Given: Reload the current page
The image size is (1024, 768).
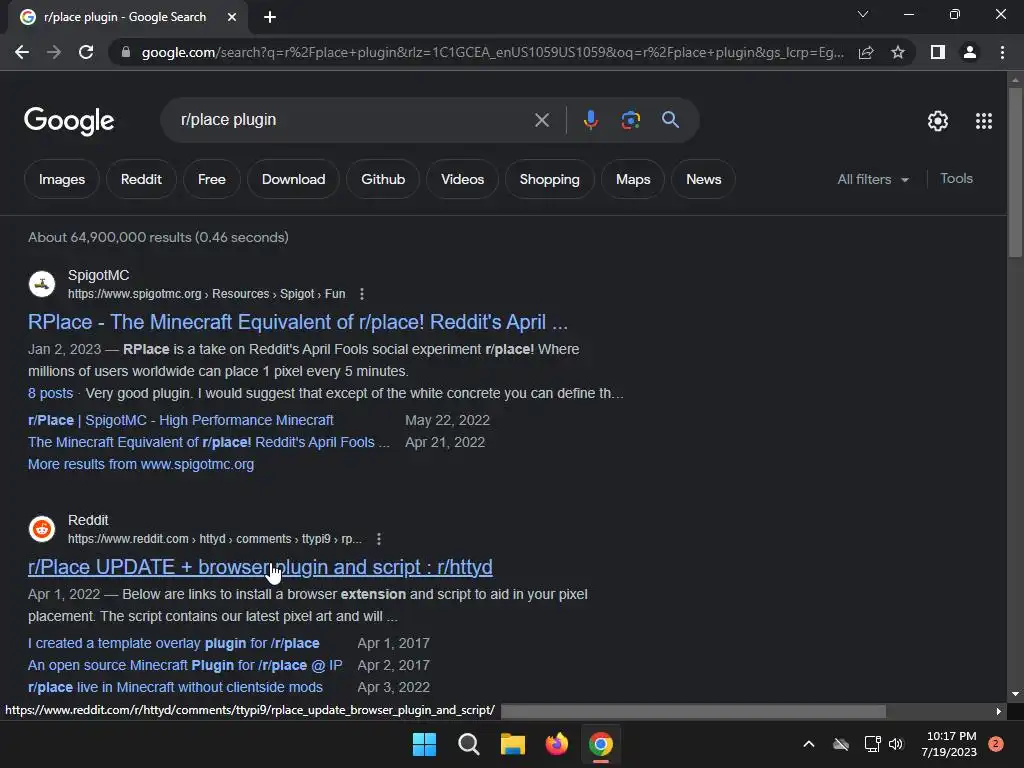Looking at the screenshot, I should (86, 52).
